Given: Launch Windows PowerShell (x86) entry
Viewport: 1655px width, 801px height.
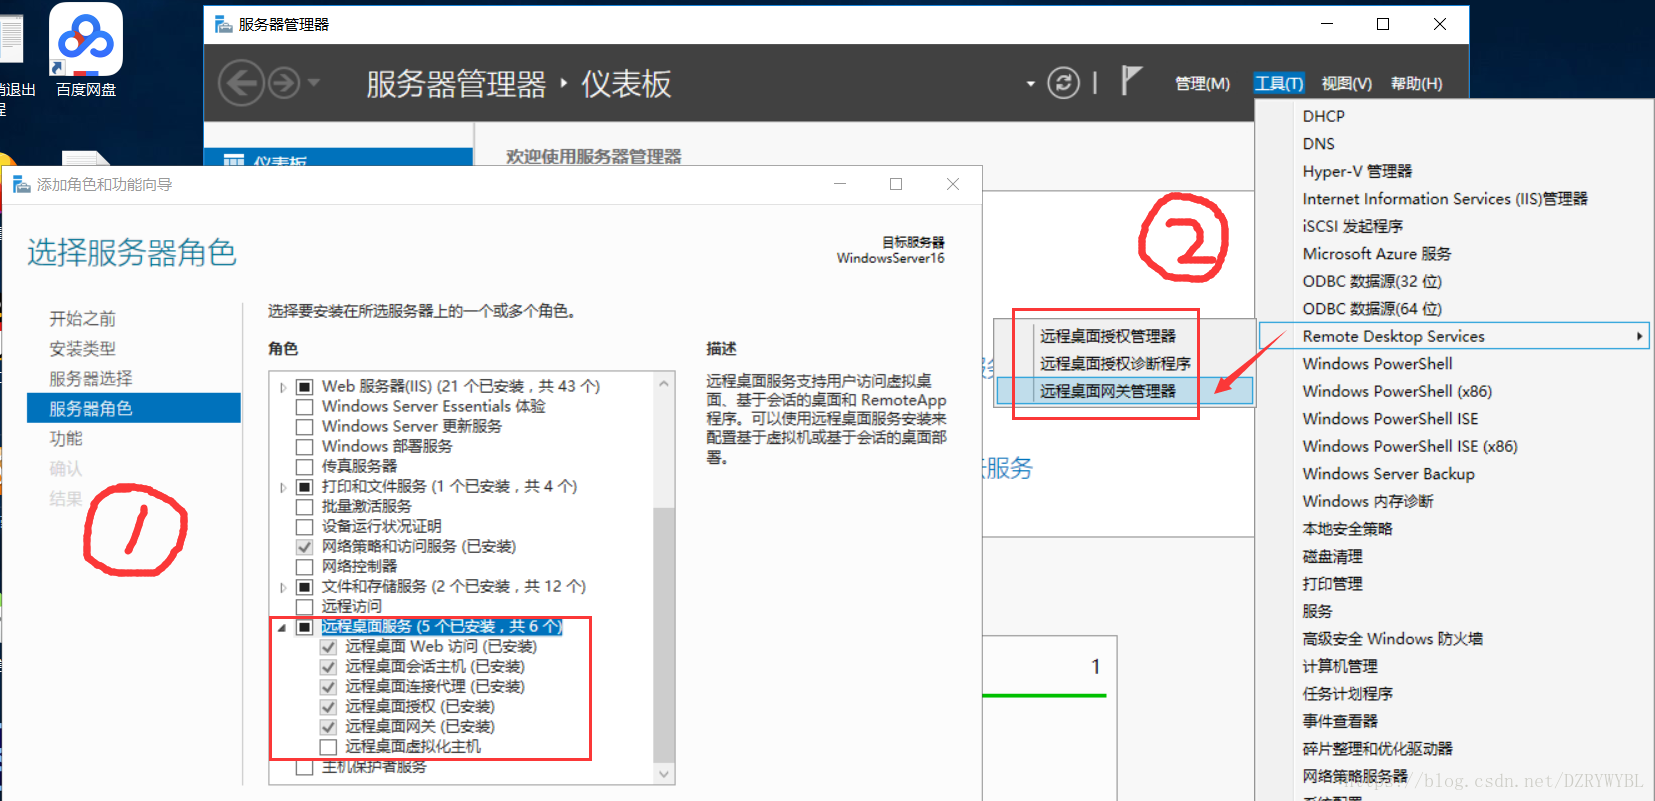Looking at the screenshot, I should (x=1397, y=391).
